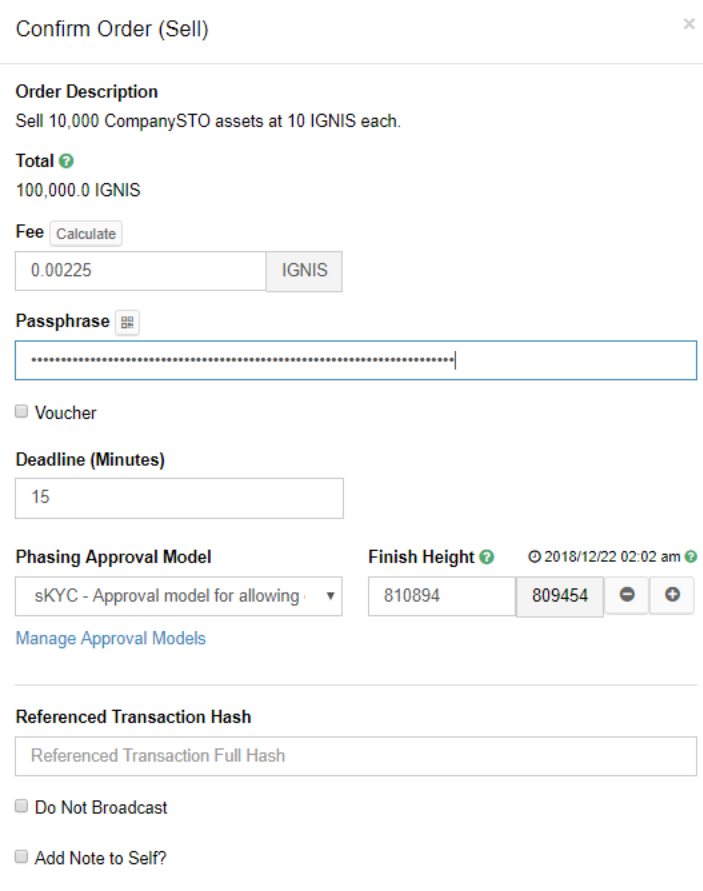Click the clock icon before the 2018/12/22 date
Image resolution: width=703 pixels, height=891 pixels.
[535, 557]
